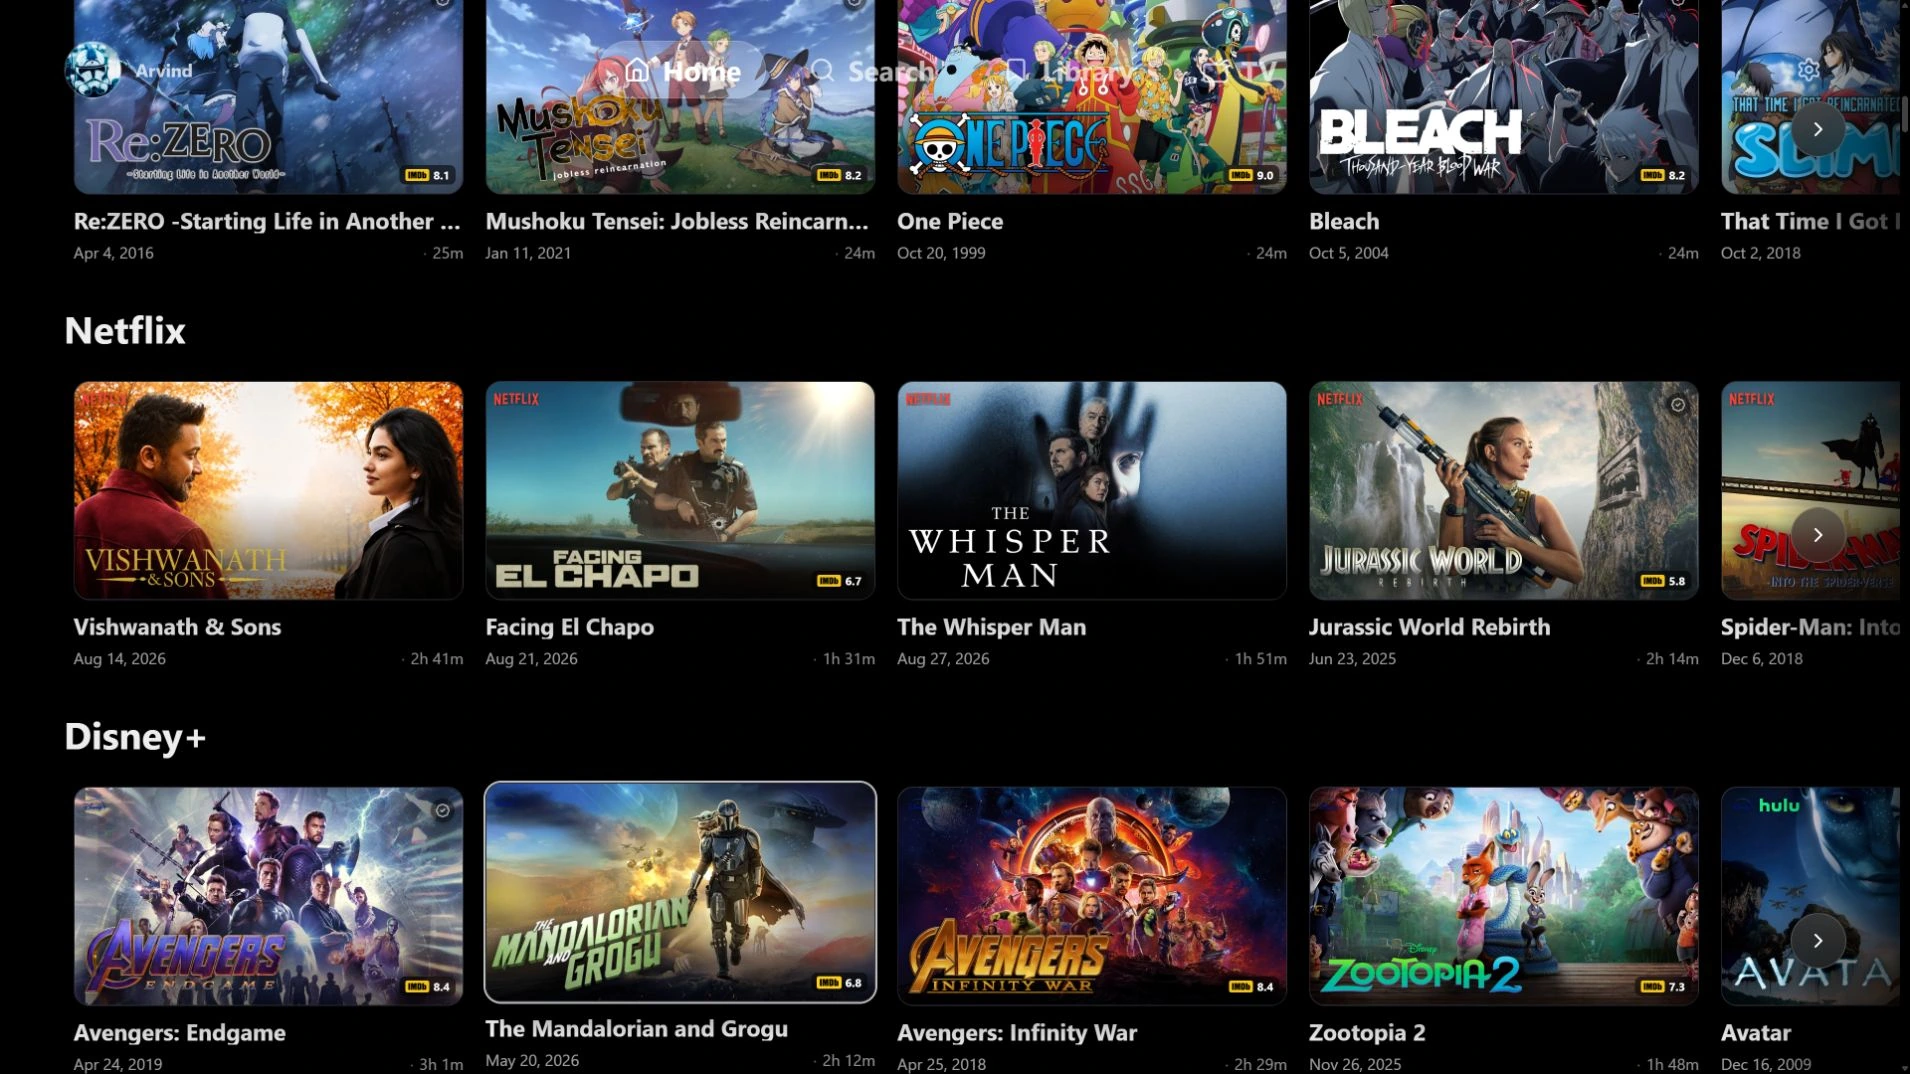Click the Netflix logo on Facing El Chapo poster

coord(516,399)
